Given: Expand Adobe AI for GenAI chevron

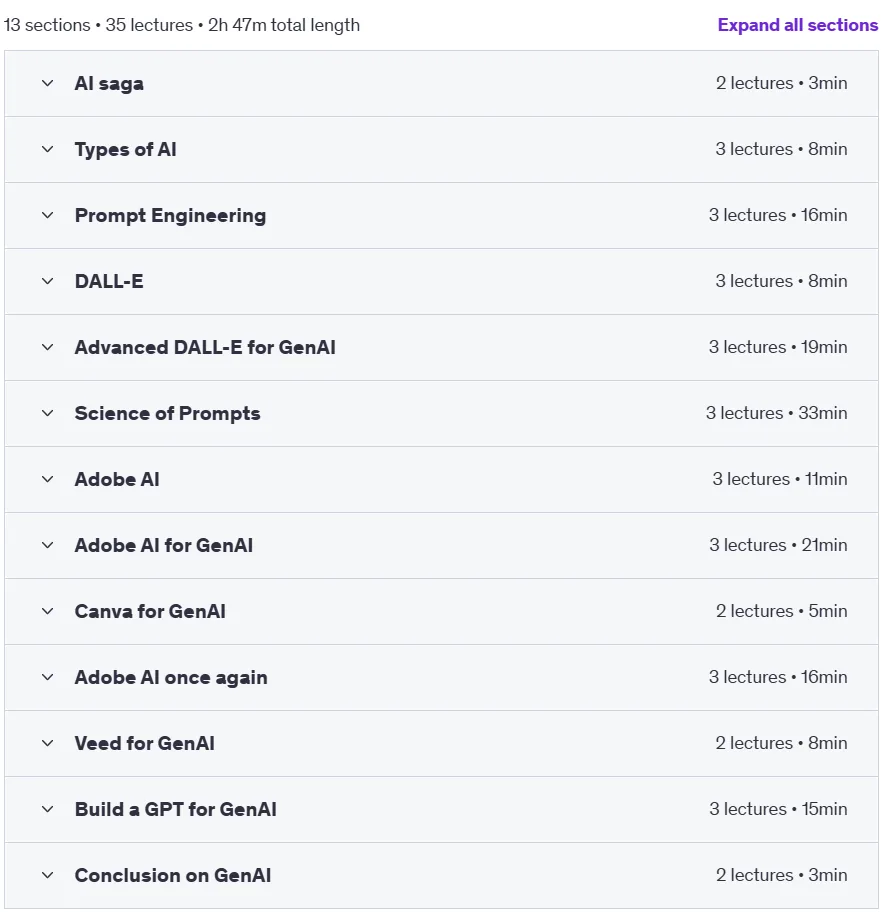Looking at the screenshot, I should coord(48,546).
